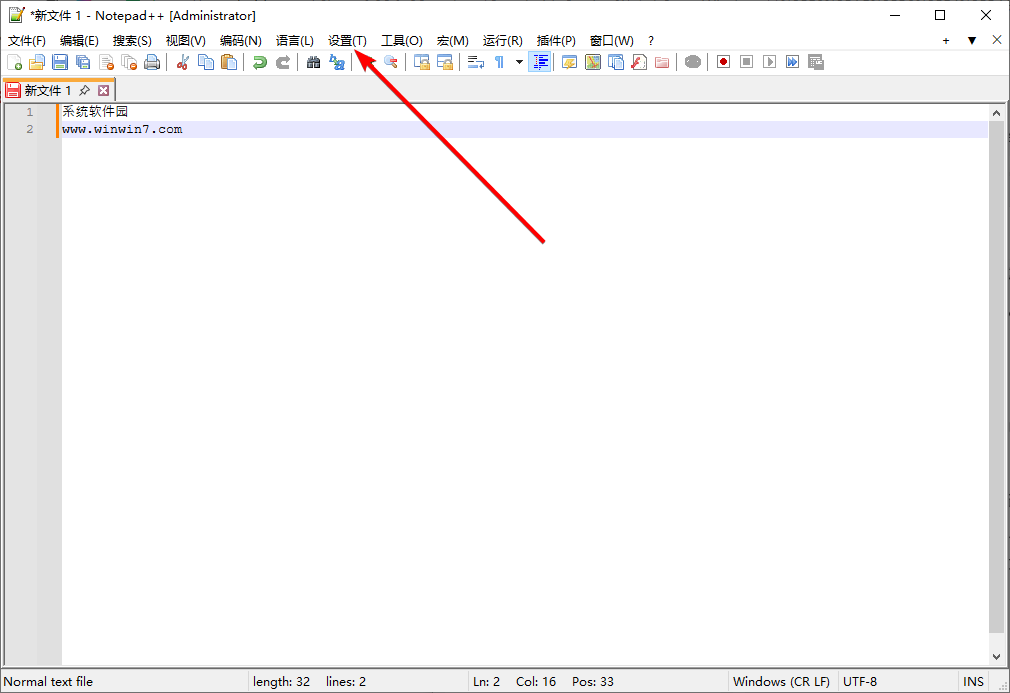This screenshot has width=1010, height=693.
Task: Zoom out with the magnifier minus icon
Action: [x=390, y=62]
